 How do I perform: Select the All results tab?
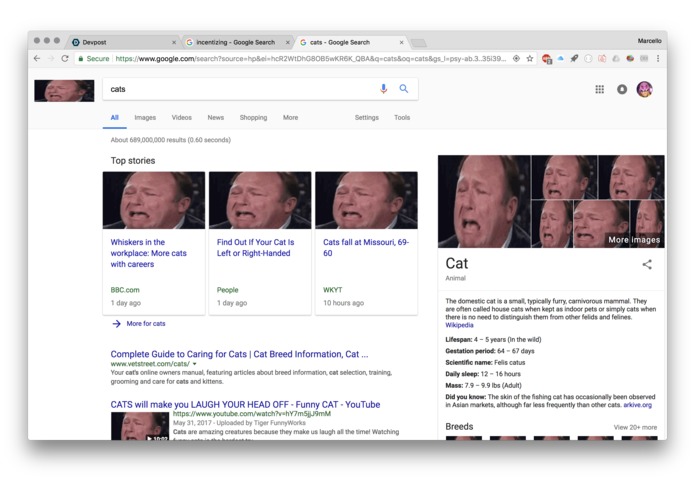[x=114, y=117]
